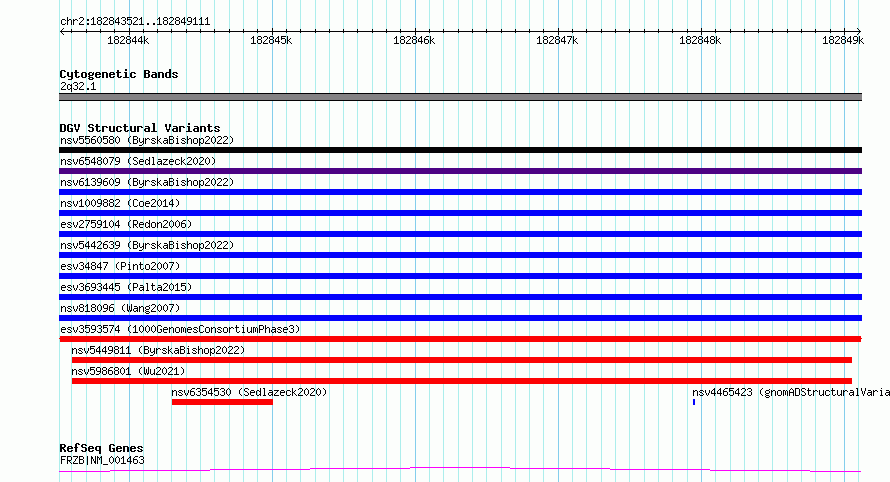The width and height of the screenshot is (890, 482).
Task: Click the Cytogenetic Bands track title
Action: [x=119, y=74]
